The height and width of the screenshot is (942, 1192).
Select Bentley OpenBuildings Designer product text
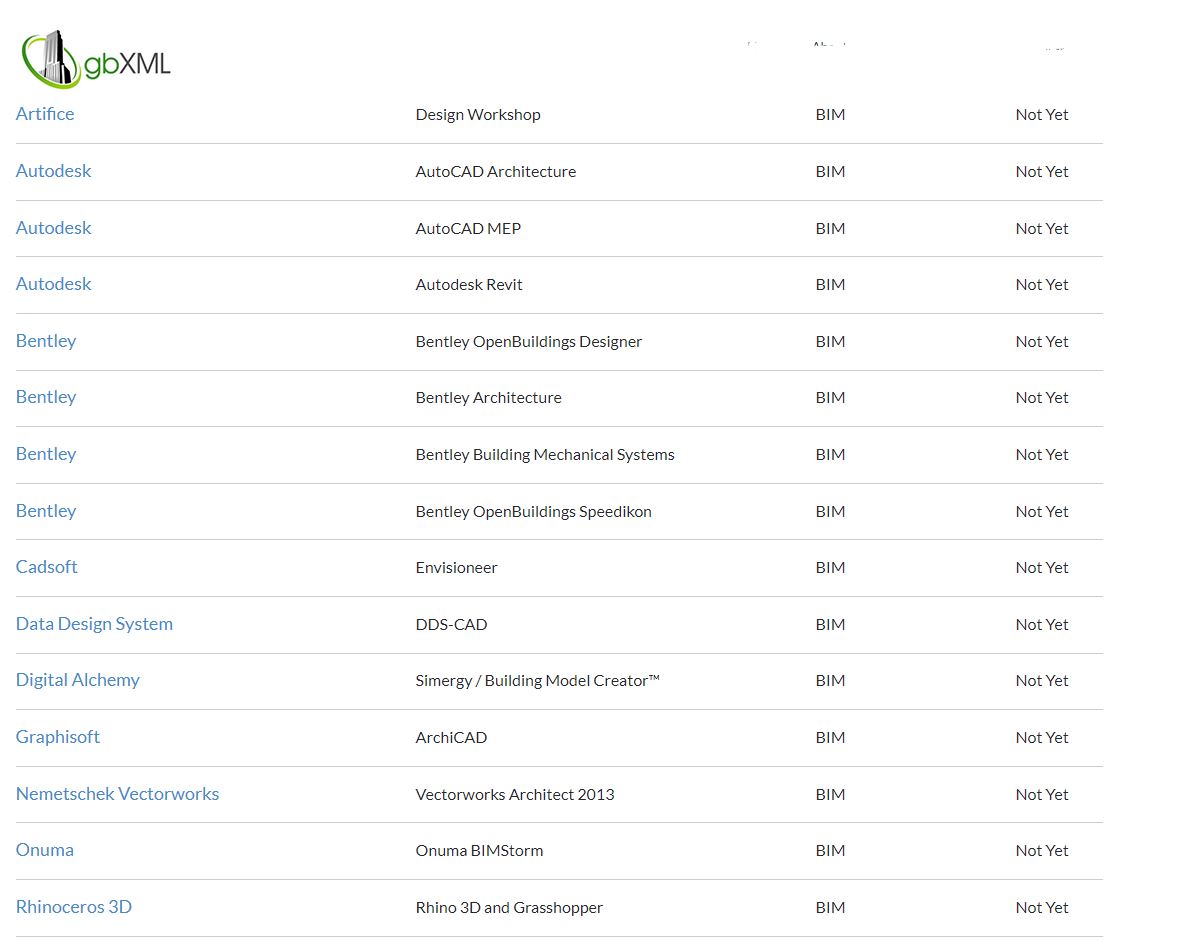pos(528,342)
